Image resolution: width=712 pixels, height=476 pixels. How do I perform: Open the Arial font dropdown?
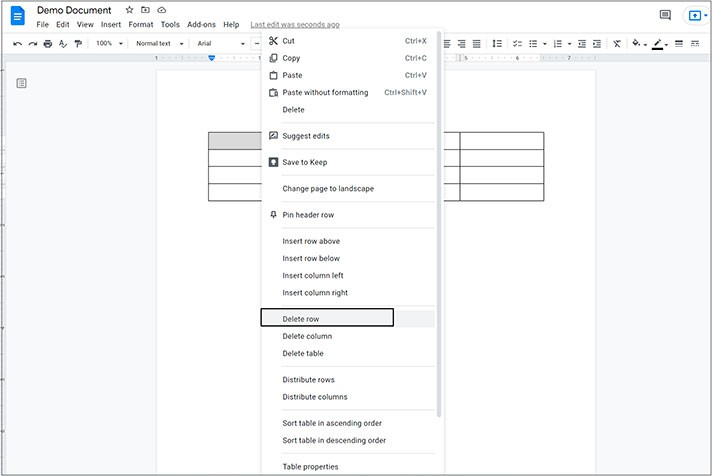221,44
